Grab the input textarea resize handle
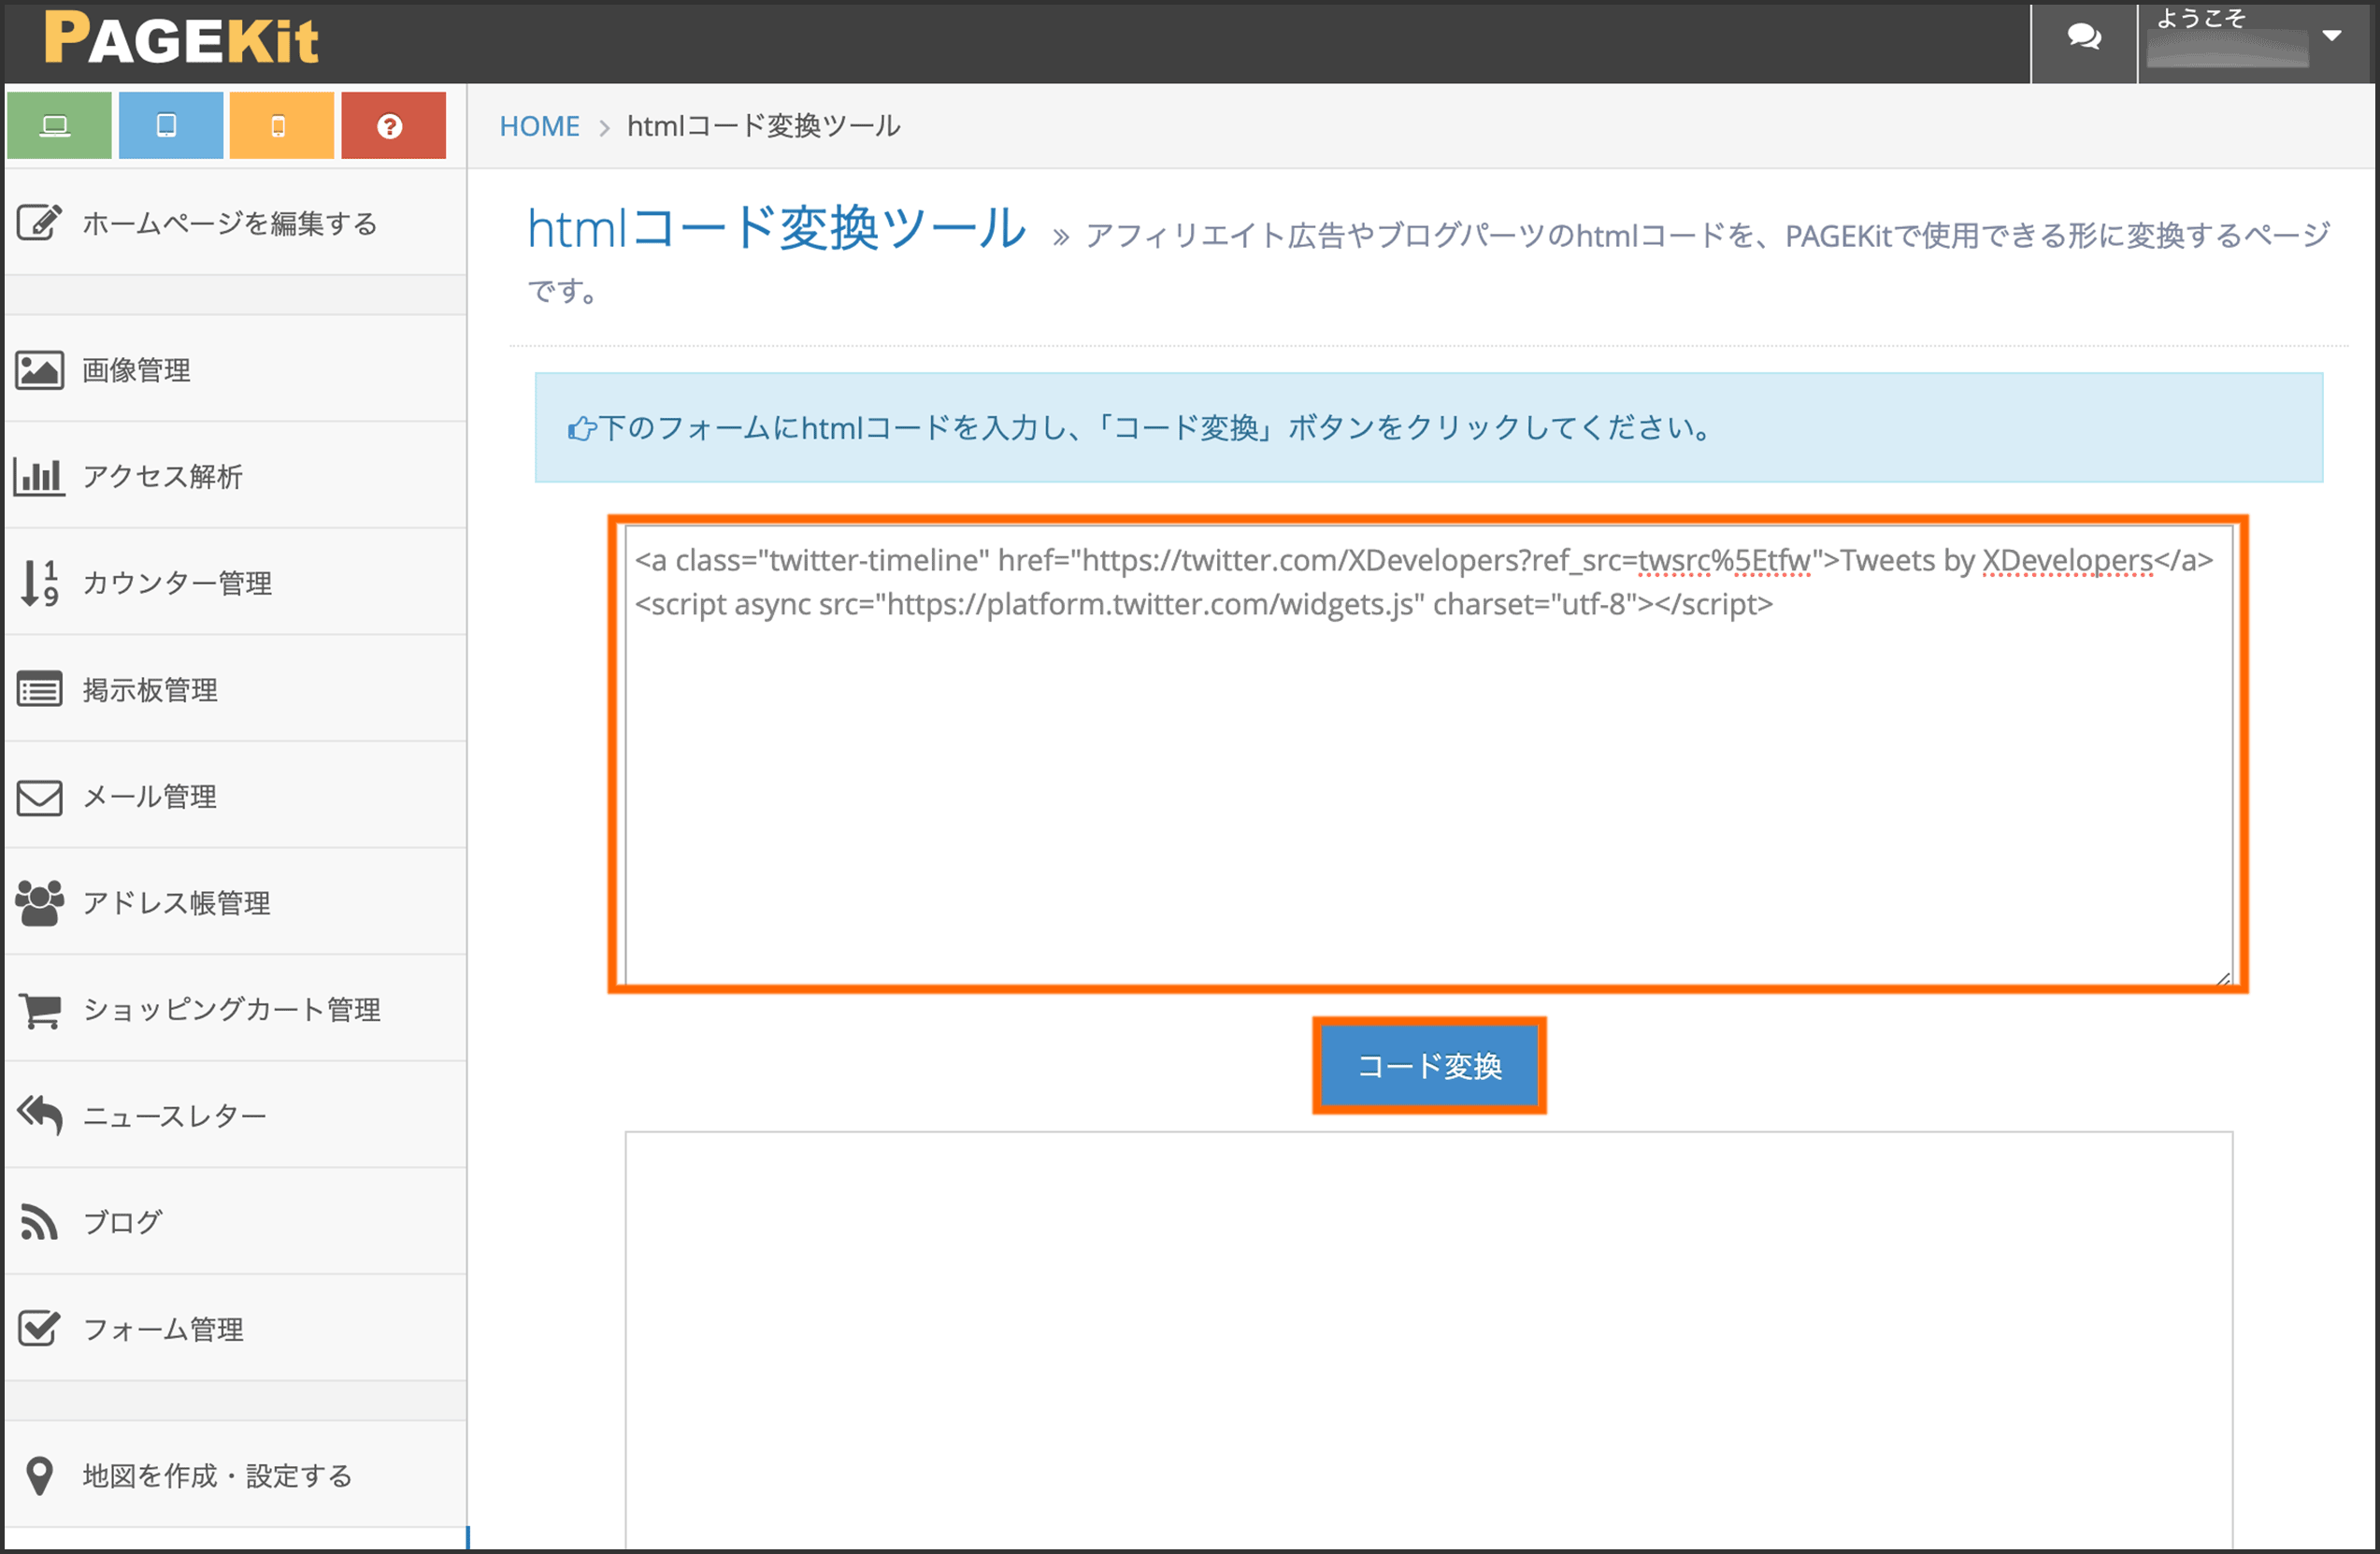 [x=2223, y=977]
